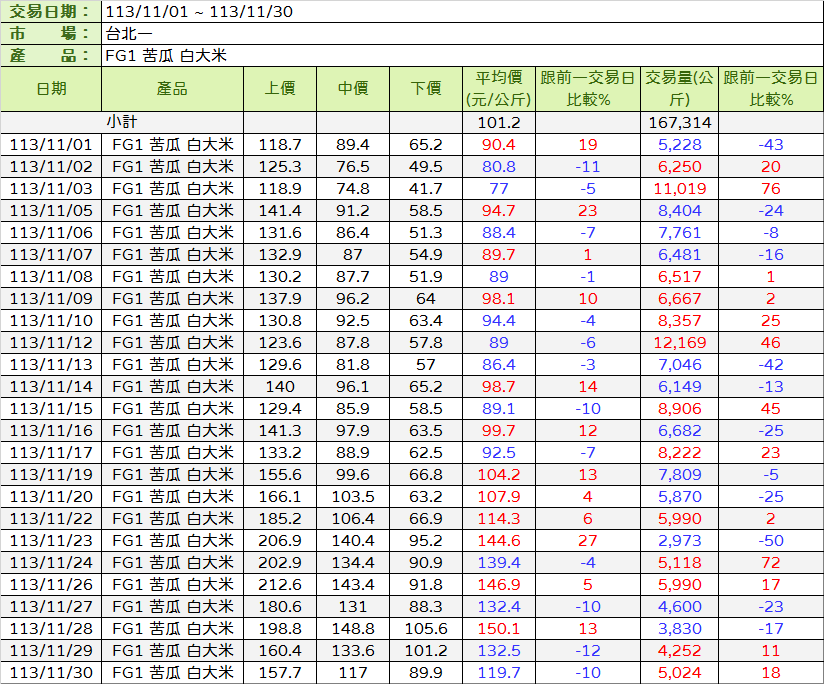Select trading volume 11,019 cell
This screenshot has width=824, height=684.
(x=679, y=188)
